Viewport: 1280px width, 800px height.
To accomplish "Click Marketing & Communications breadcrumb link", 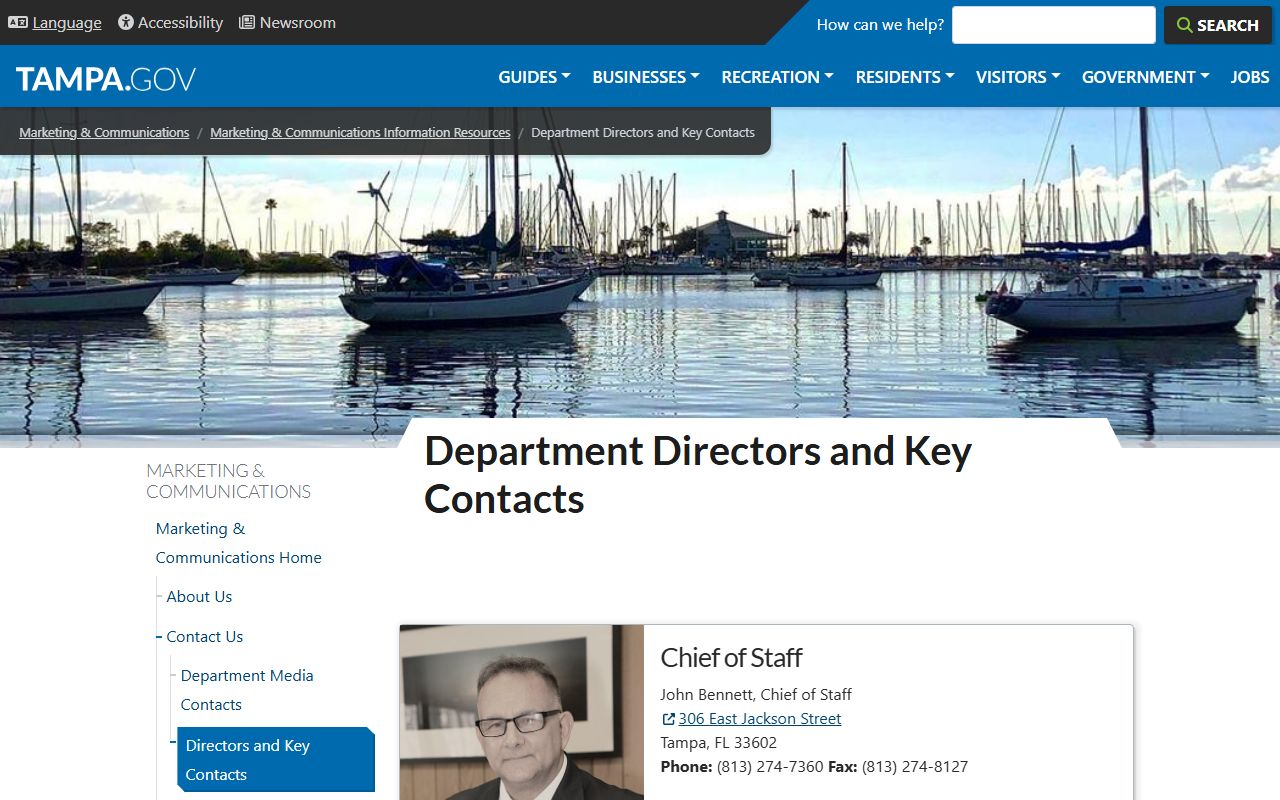I will tap(104, 132).
